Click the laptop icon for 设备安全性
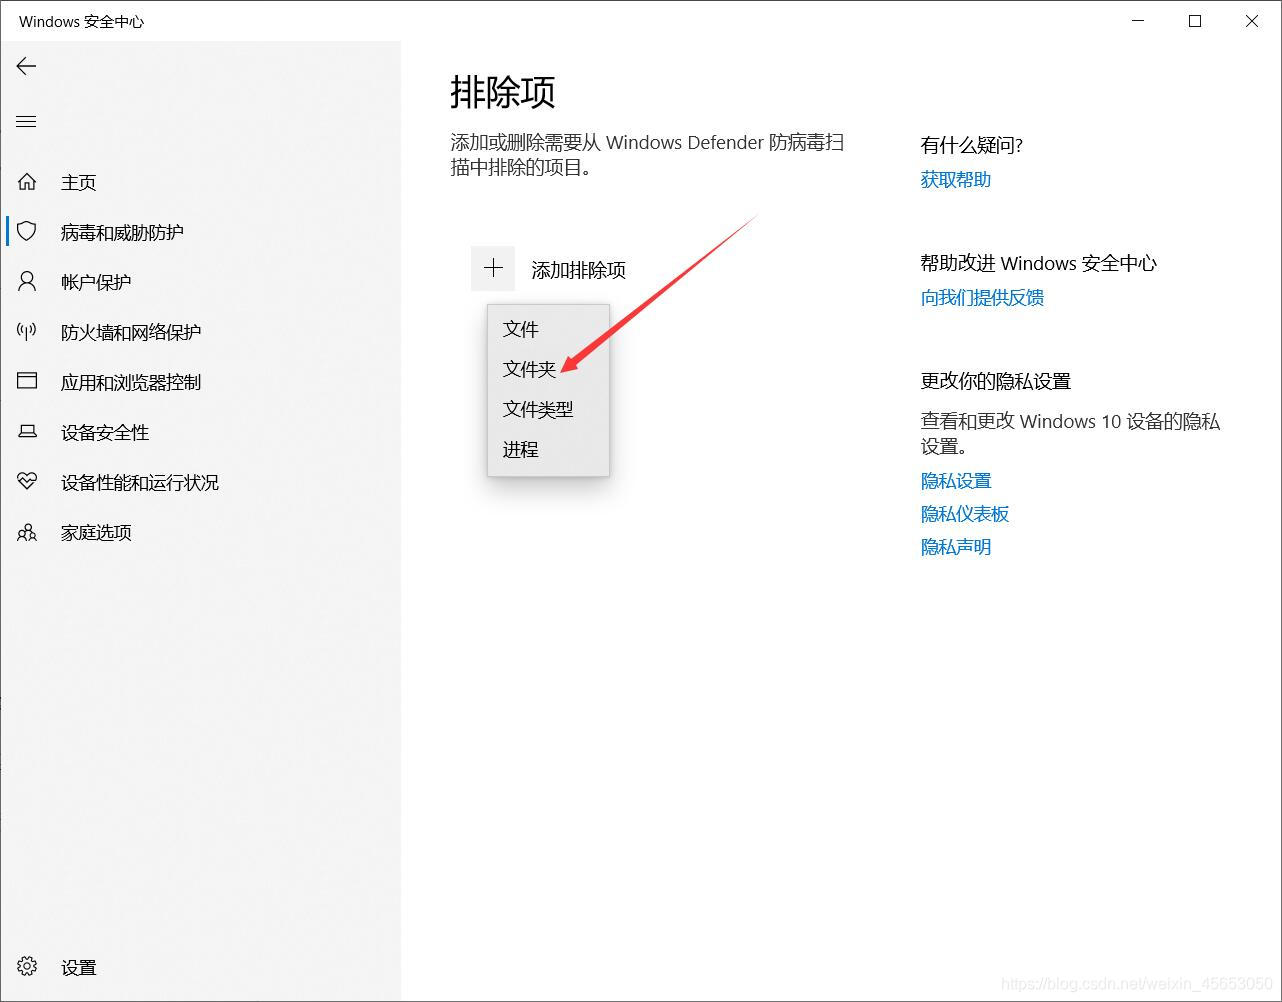The image size is (1282, 1002). click(x=27, y=431)
